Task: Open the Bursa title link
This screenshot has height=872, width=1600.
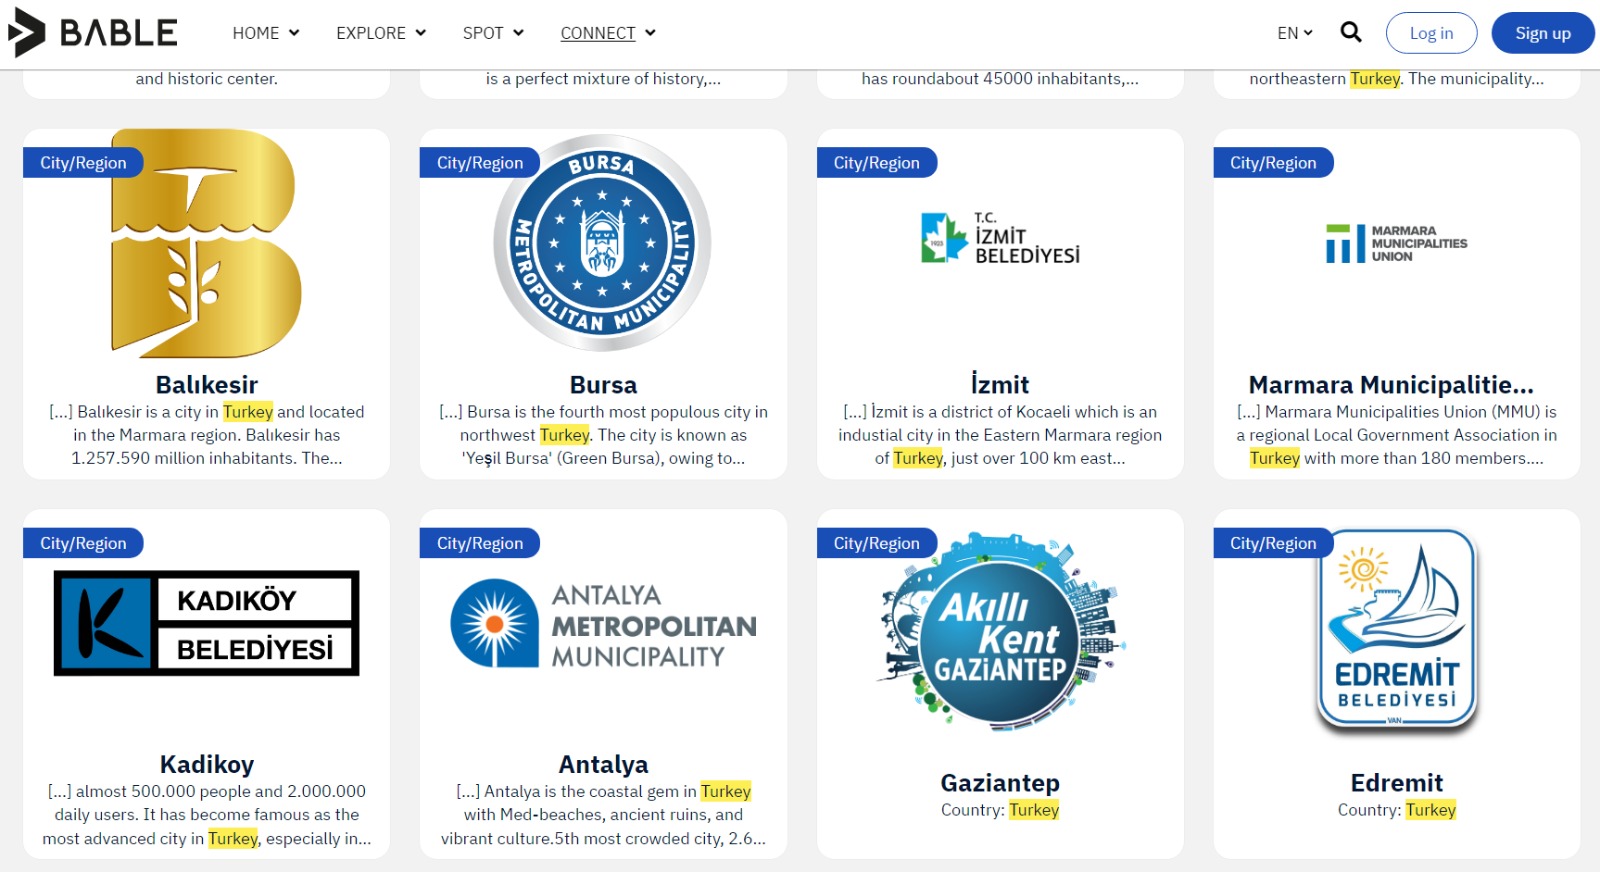Action: click(603, 385)
